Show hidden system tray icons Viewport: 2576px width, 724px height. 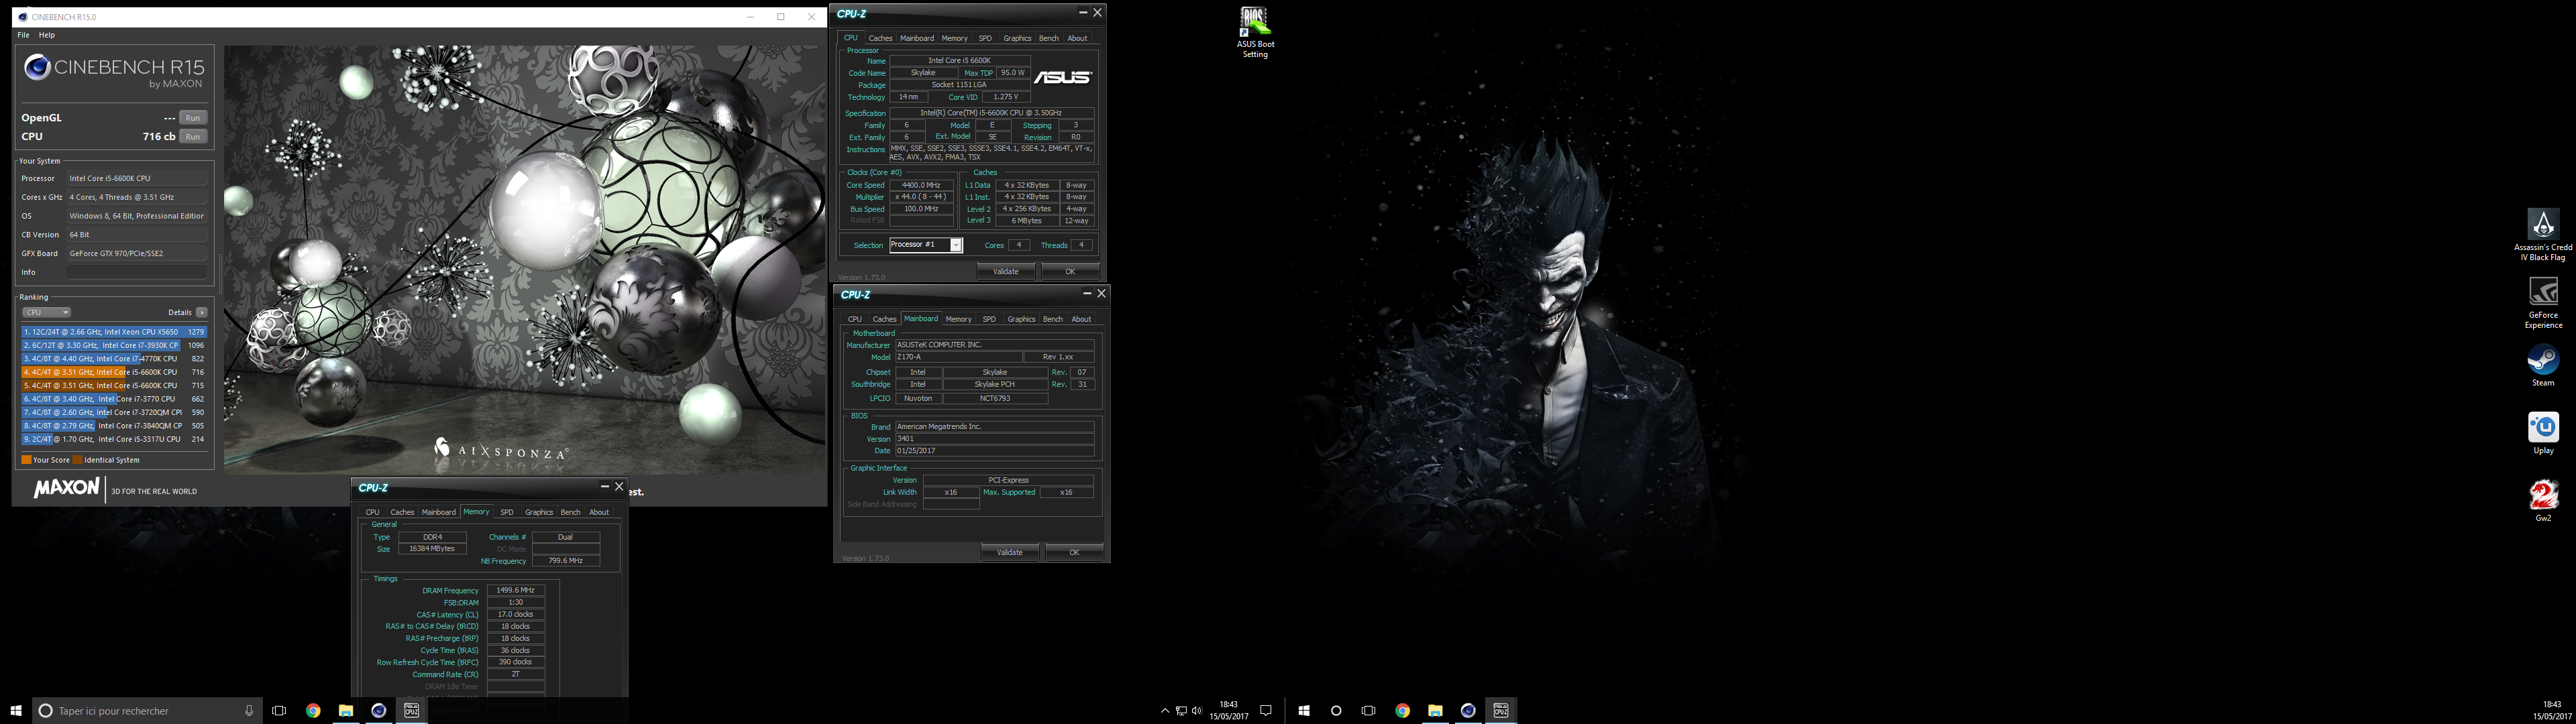click(x=1164, y=711)
